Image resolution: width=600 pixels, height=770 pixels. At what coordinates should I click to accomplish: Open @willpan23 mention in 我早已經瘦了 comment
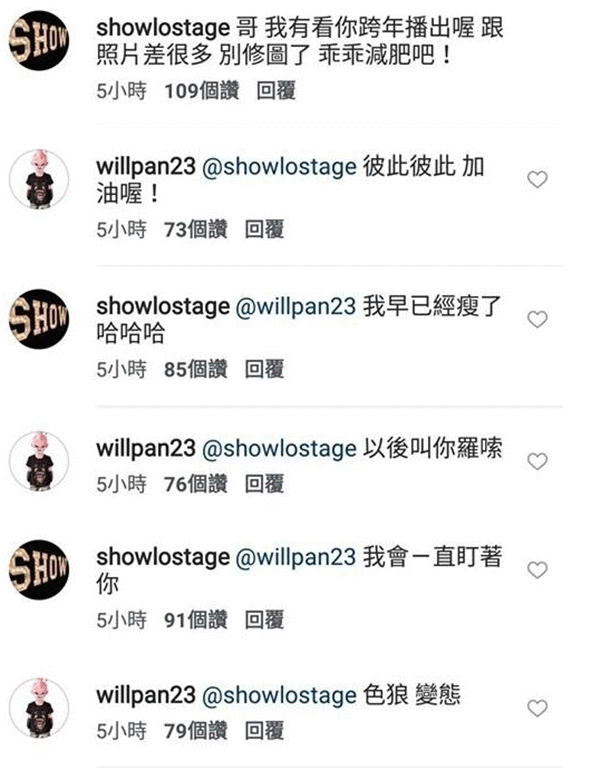pyautogui.click(x=296, y=306)
